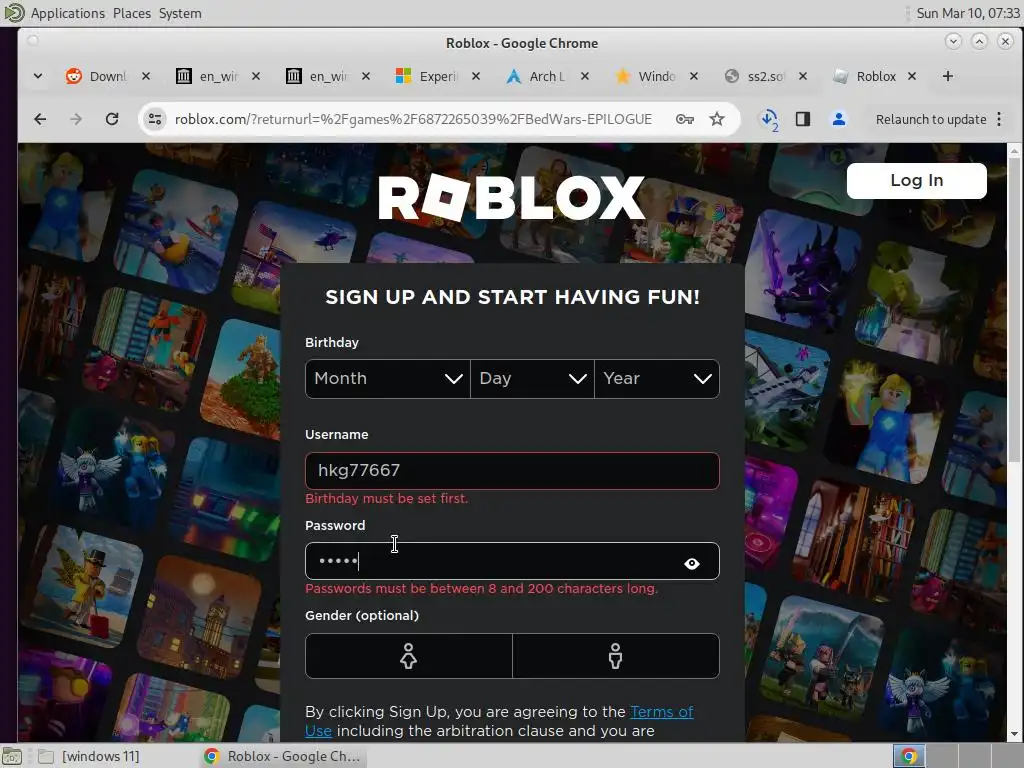Select the male gender icon
This screenshot has height=768, width=1024.
point(615,656)
